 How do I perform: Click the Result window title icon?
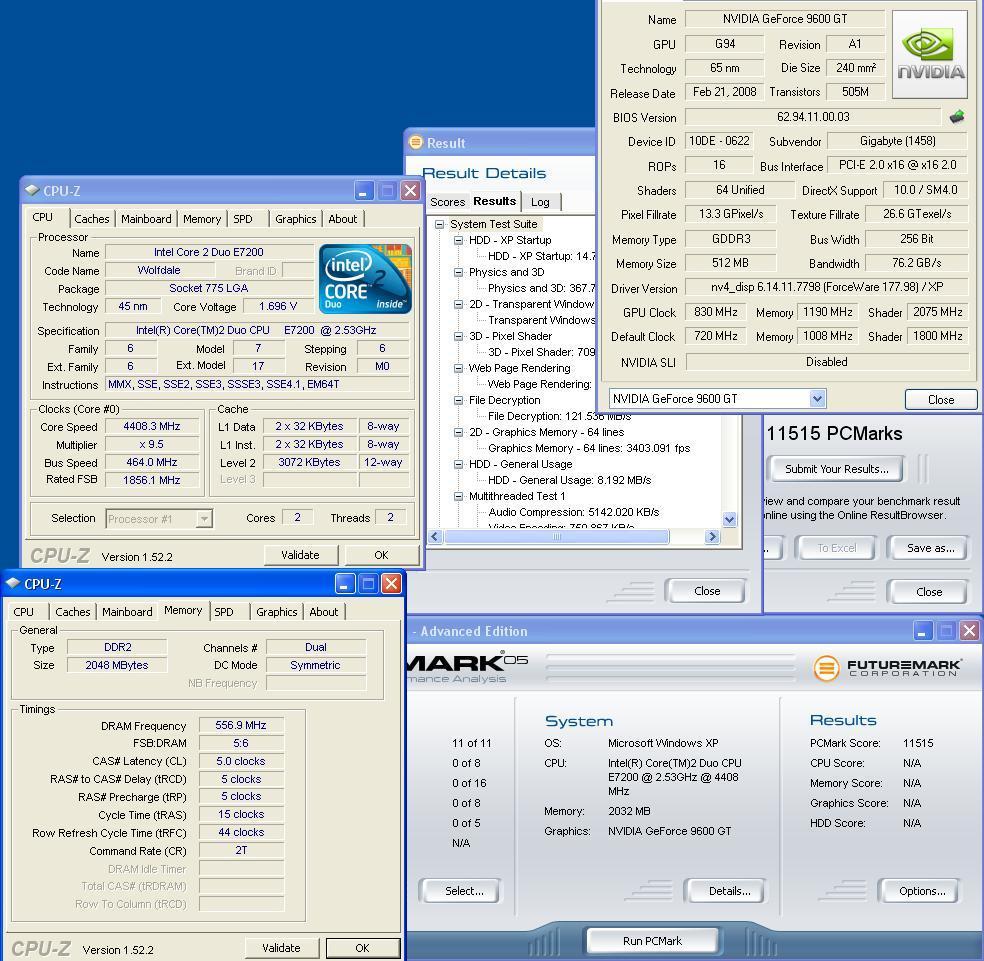415,142
